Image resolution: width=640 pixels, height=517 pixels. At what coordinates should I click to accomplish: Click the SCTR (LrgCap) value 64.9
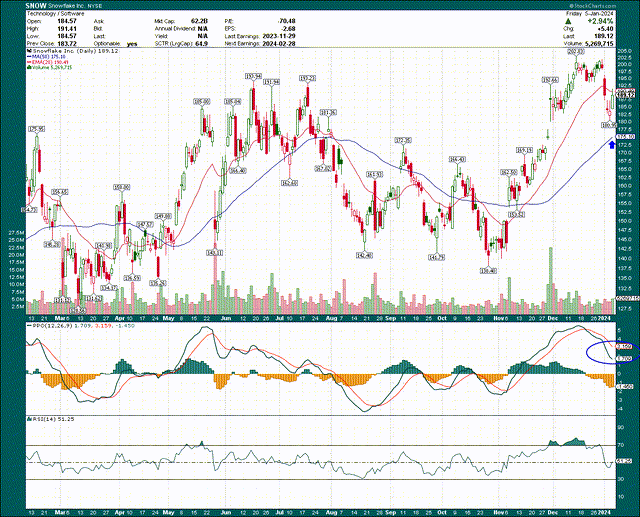(x=202, y=44)
